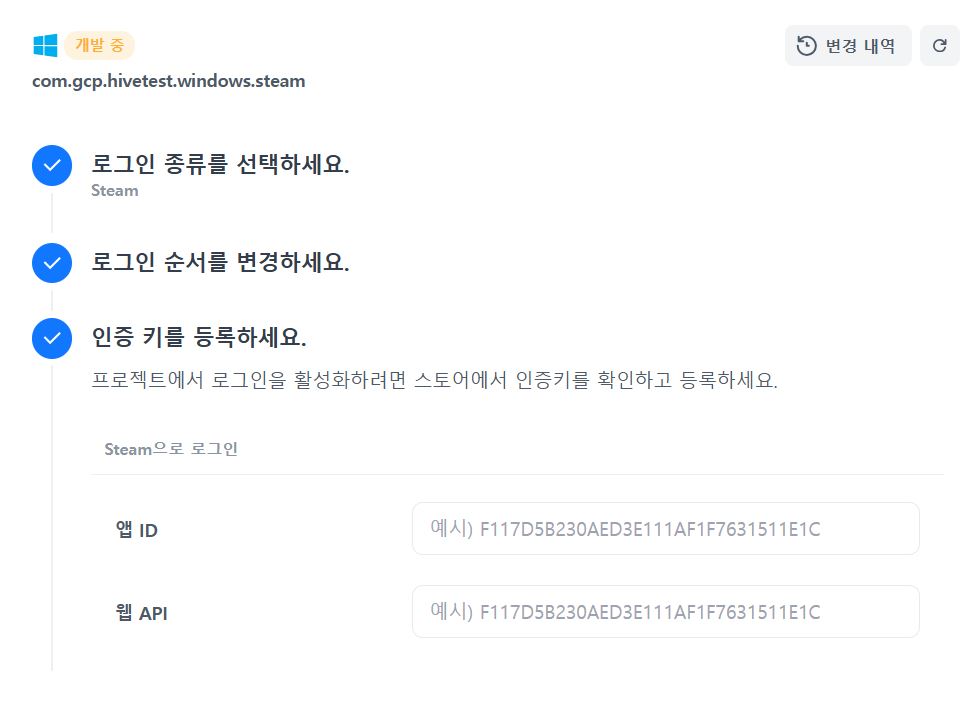Click the 개발 중 status badge
Viewport: 979px width, 714px height.
pos(99,45)
